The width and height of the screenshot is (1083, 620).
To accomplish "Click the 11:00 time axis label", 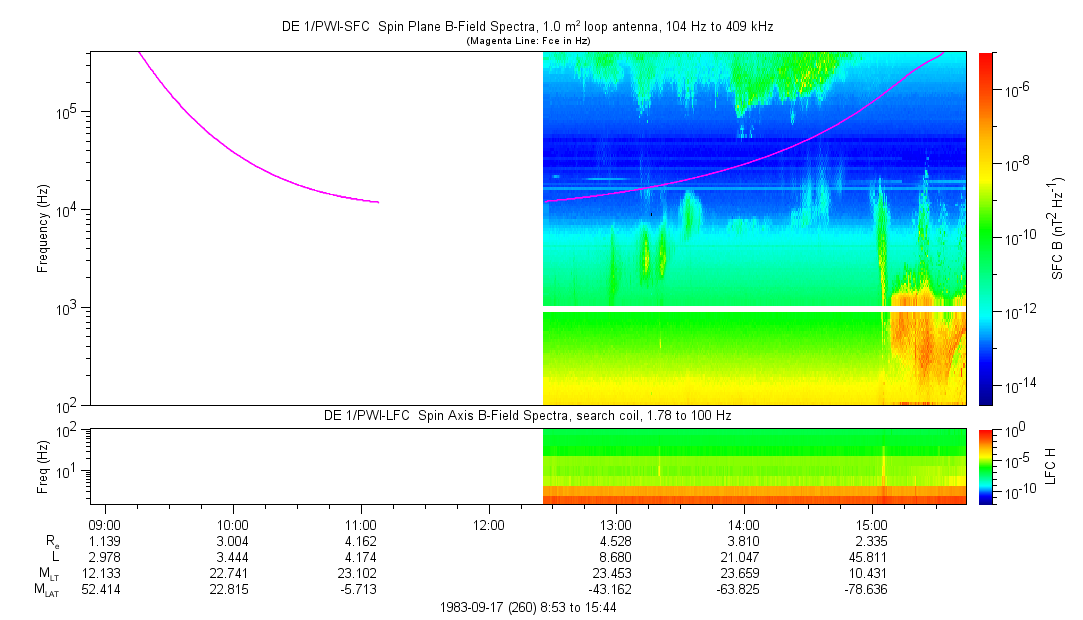I will click(360, 524).
